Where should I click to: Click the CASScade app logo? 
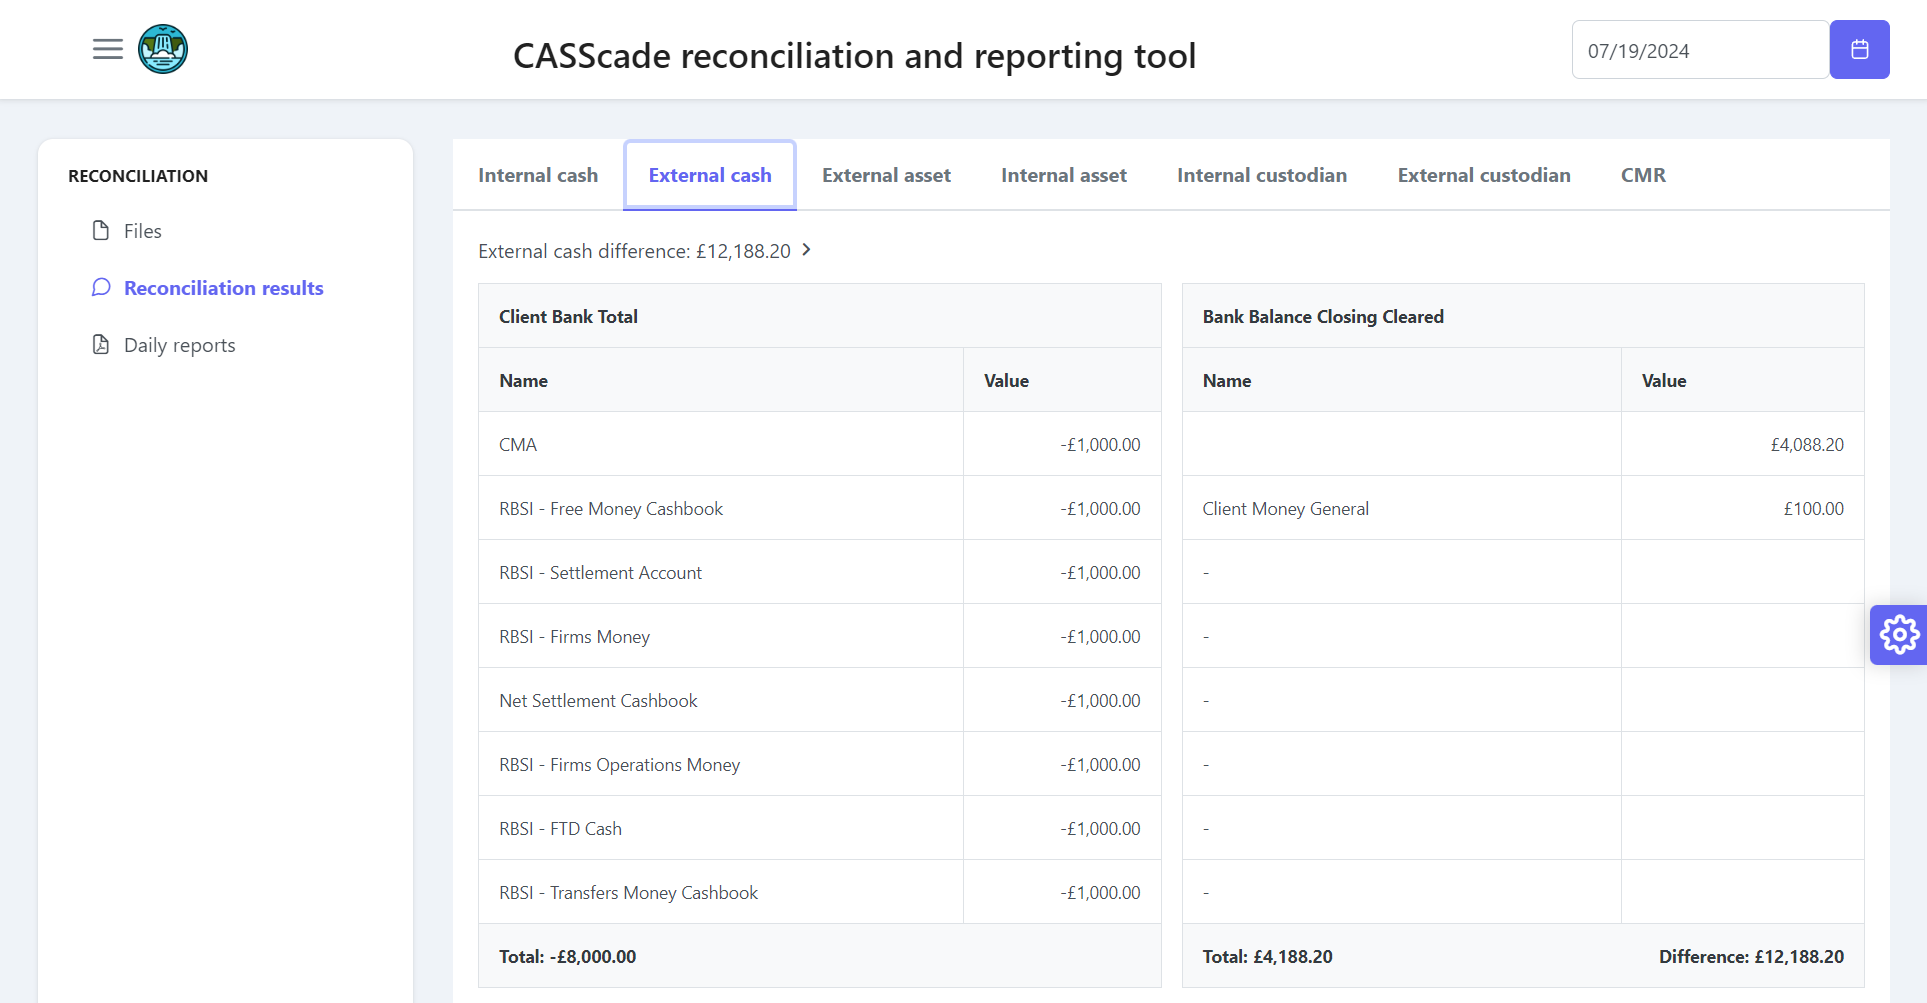pyautogui.click(x=163, y=49)
